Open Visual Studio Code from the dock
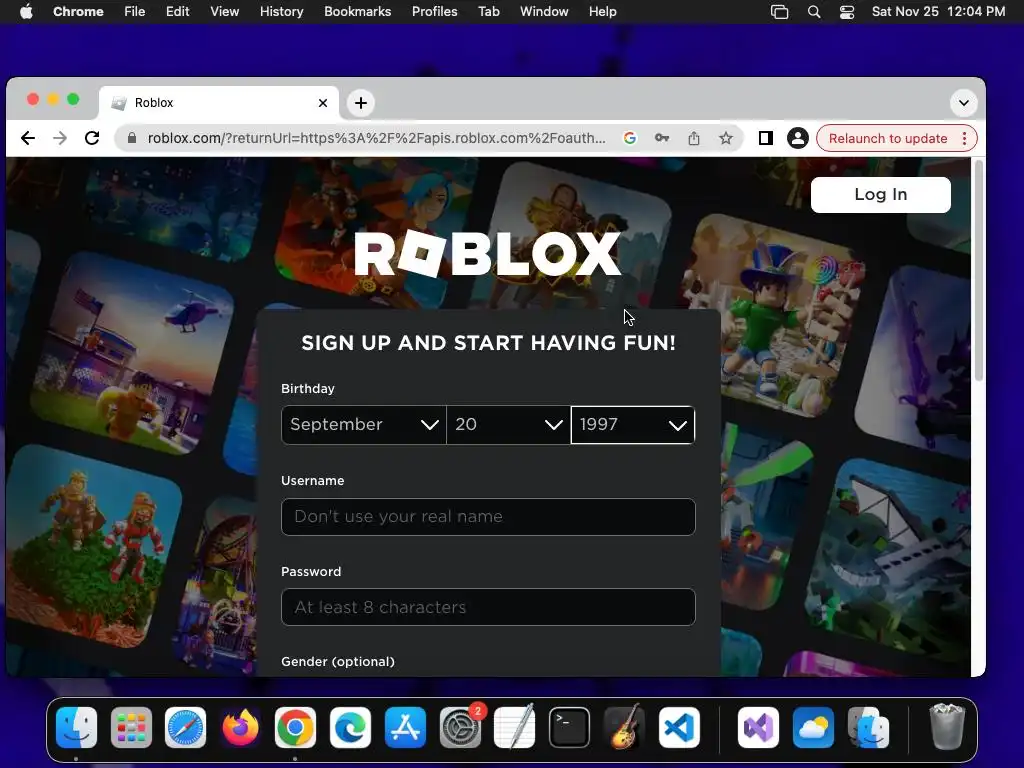 pos(679,728)
